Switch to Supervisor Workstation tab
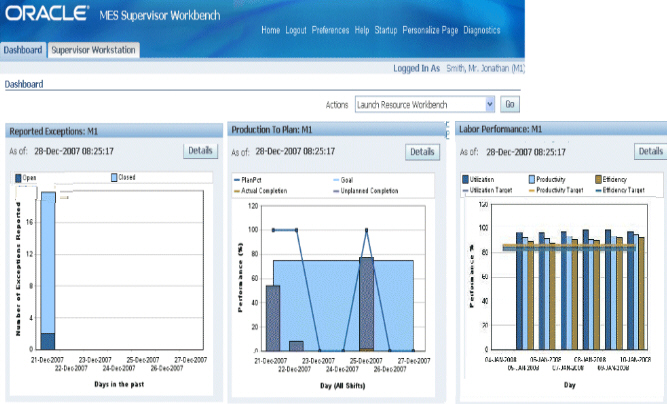This screenshot has width=667, height=404. point(94,50)
